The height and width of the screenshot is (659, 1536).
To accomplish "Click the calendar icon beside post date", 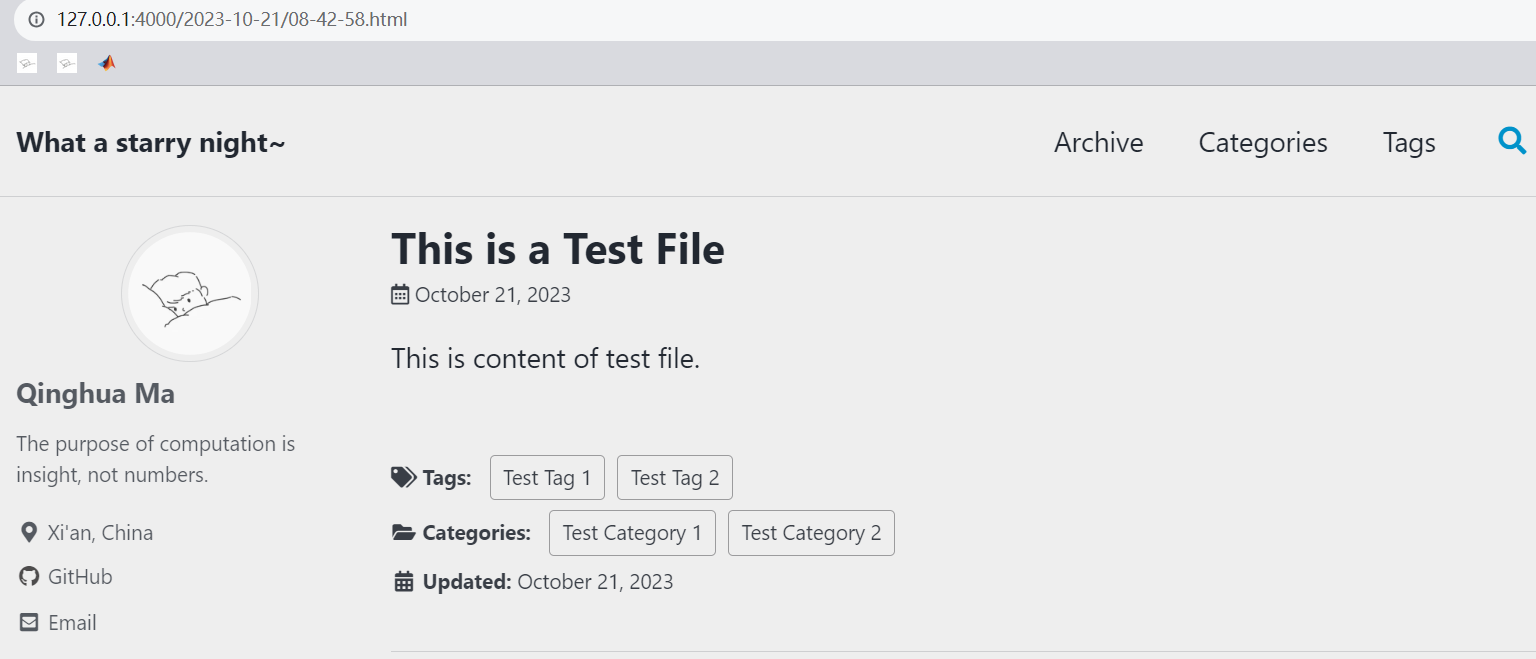I will click(400, 294).
